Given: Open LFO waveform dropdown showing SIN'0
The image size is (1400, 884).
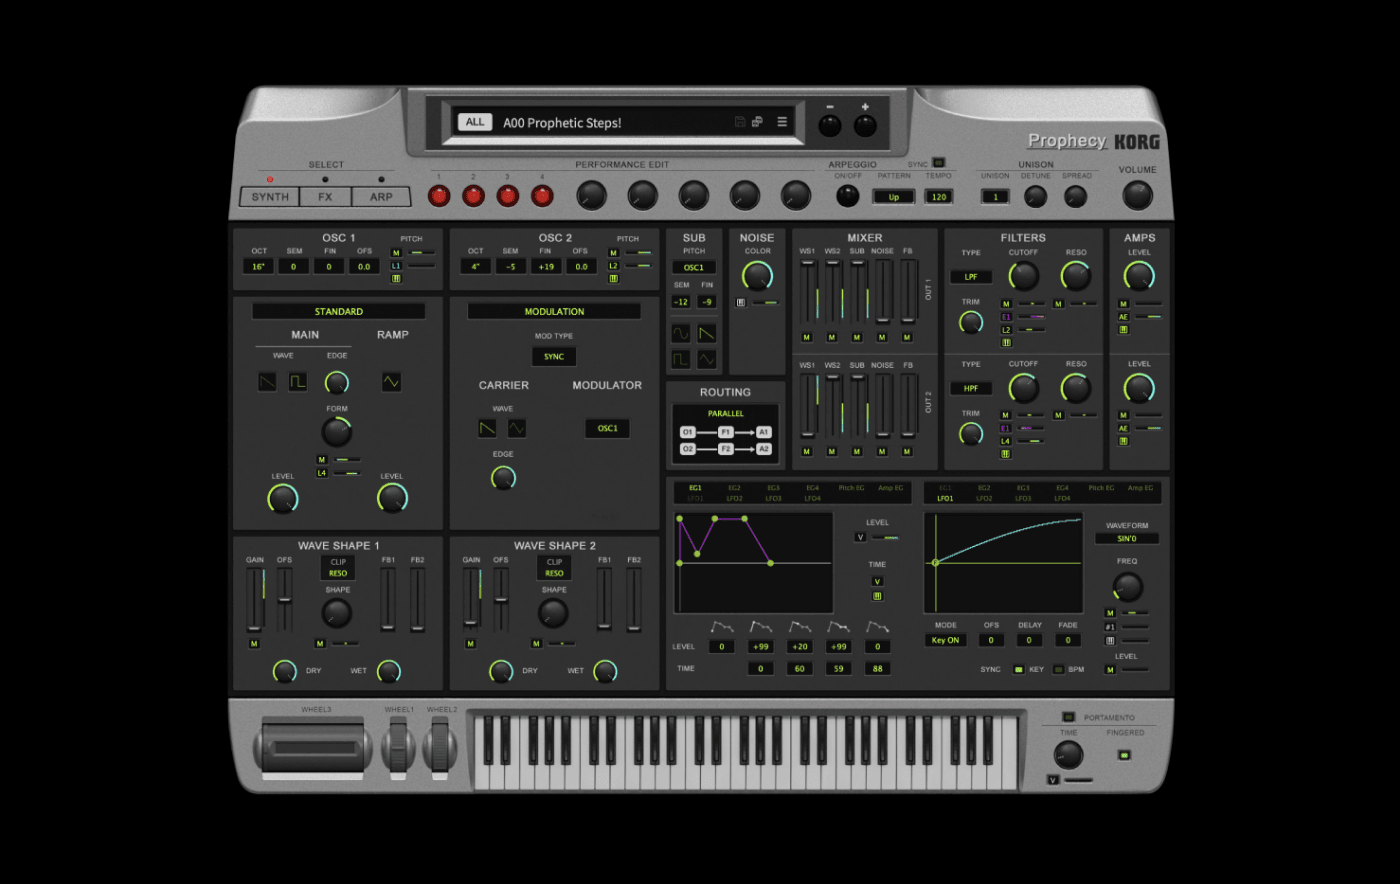Looking at the screenshot, I should (1126, 538).
